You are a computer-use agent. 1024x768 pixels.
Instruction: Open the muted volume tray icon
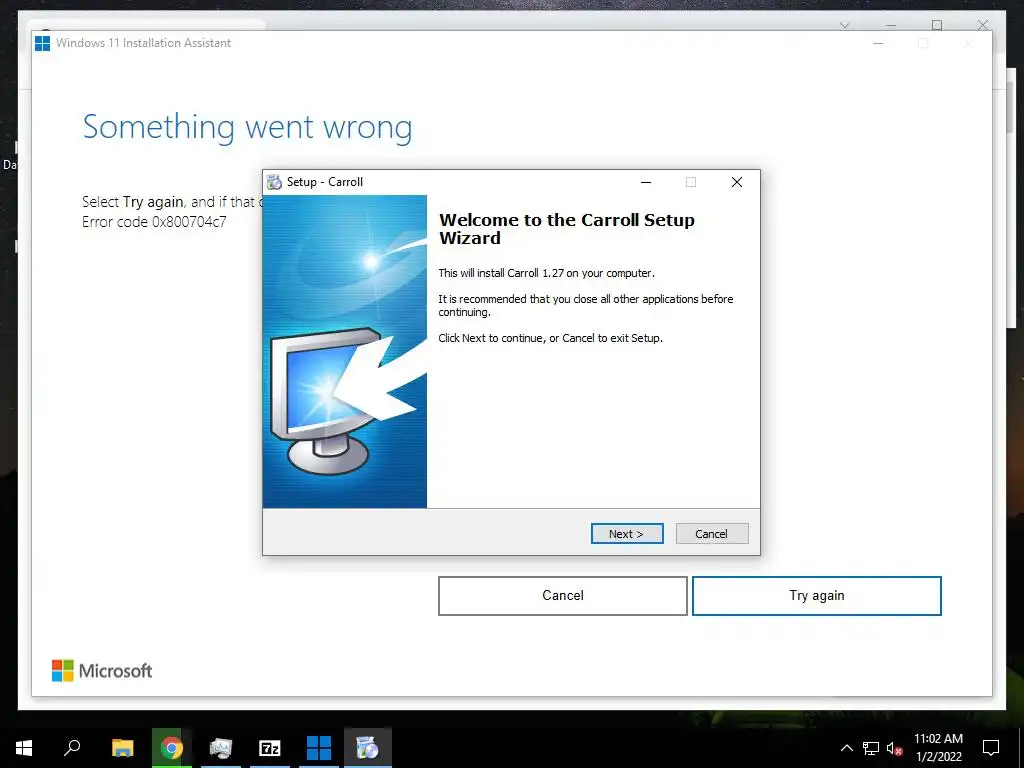[x=895, y=748]
